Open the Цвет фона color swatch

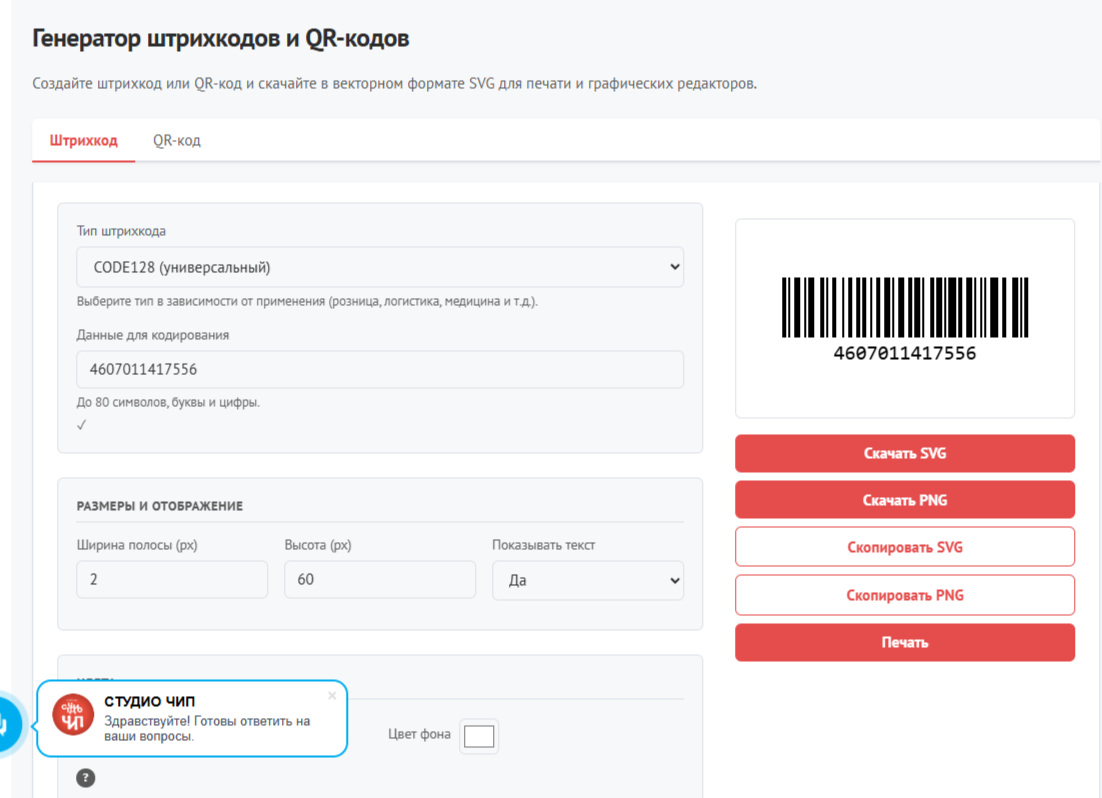tap(478, 735)
